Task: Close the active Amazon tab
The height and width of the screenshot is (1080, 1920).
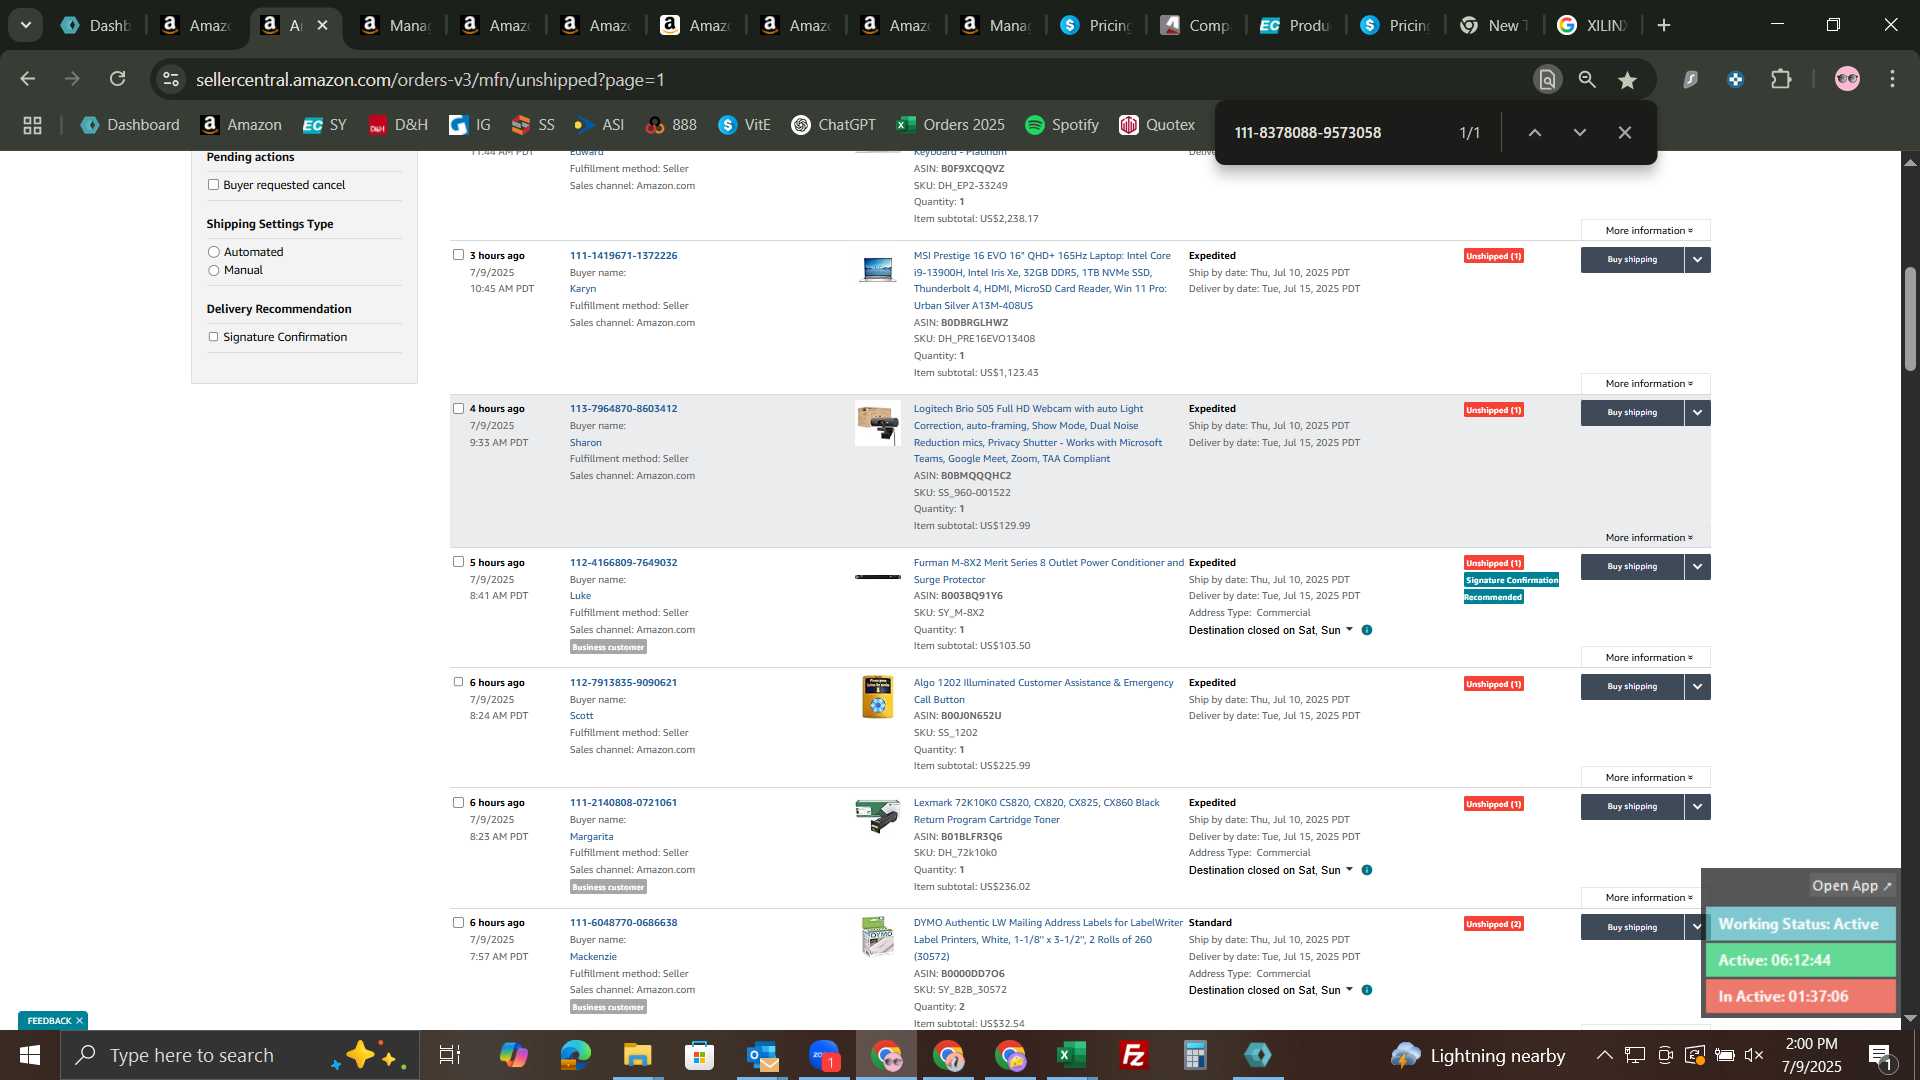Action: point(322,25)
